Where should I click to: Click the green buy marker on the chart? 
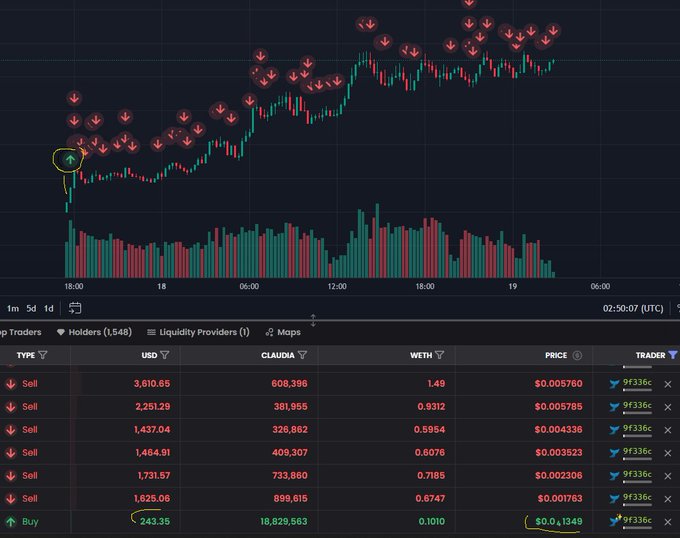pos(70,160)
